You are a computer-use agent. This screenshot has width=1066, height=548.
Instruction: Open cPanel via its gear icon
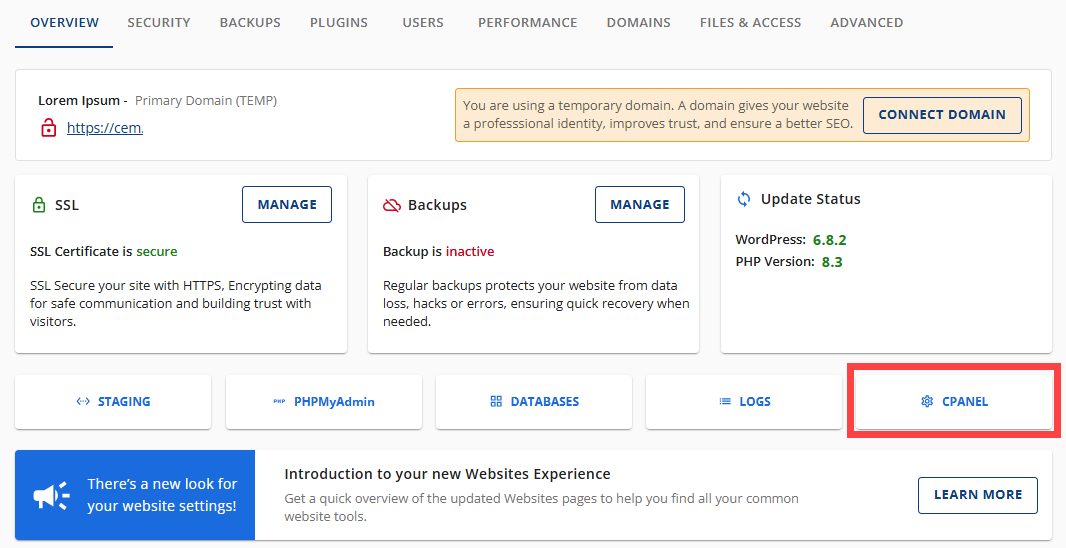point(927,402)
